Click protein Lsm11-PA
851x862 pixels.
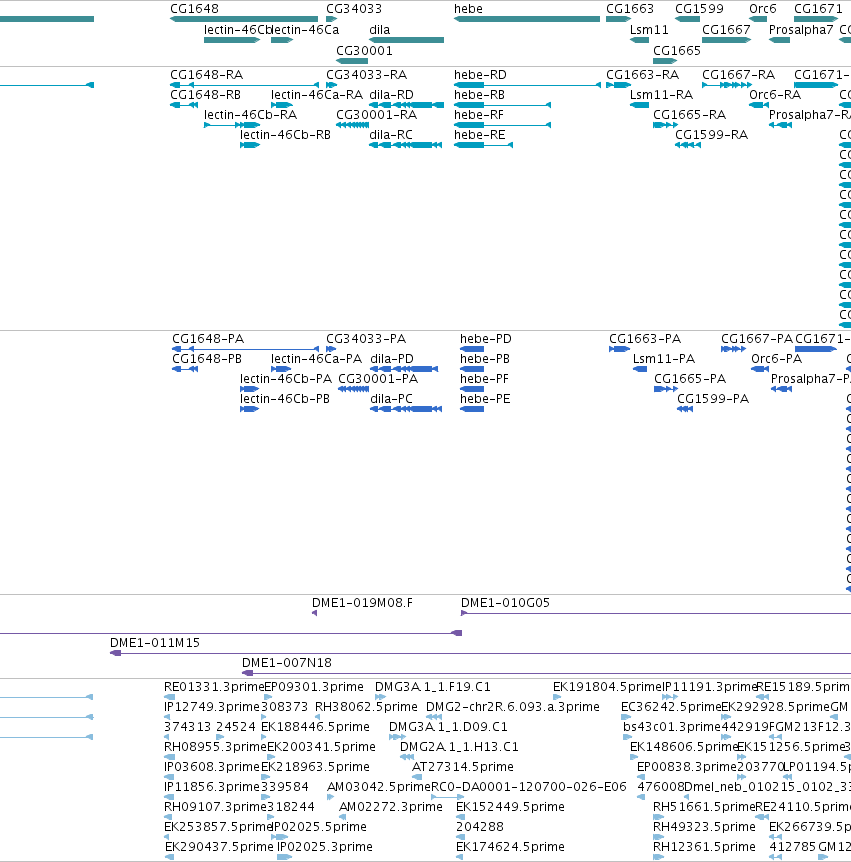pyautogui.click(x=664, y=358)
